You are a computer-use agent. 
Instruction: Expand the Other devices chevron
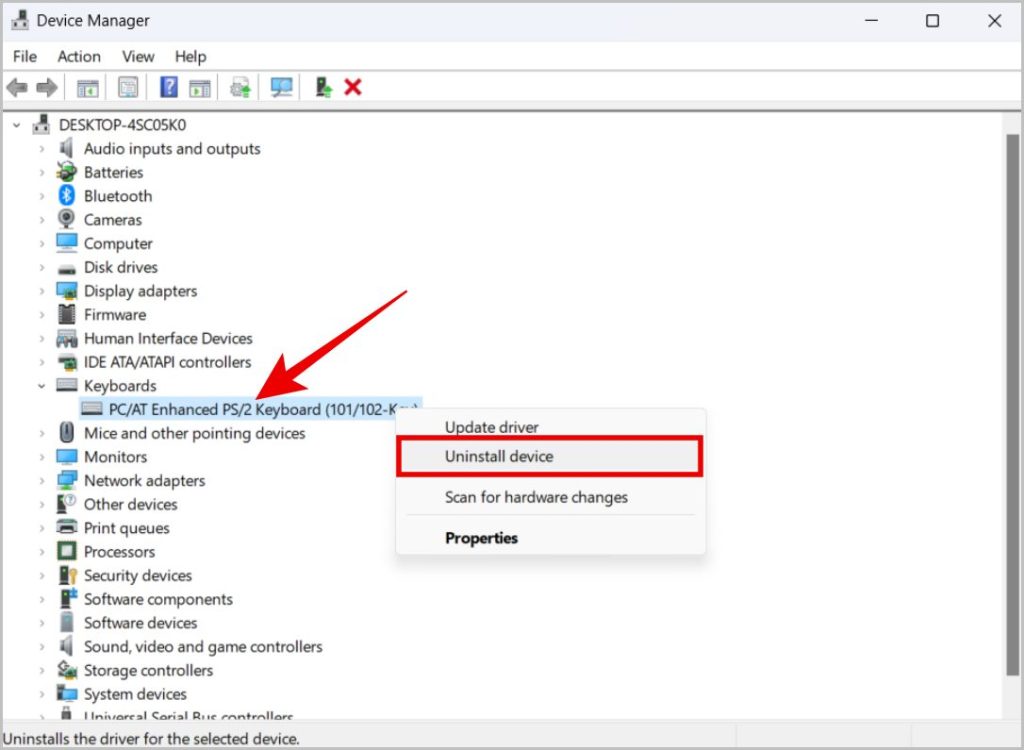pos(42,504)
